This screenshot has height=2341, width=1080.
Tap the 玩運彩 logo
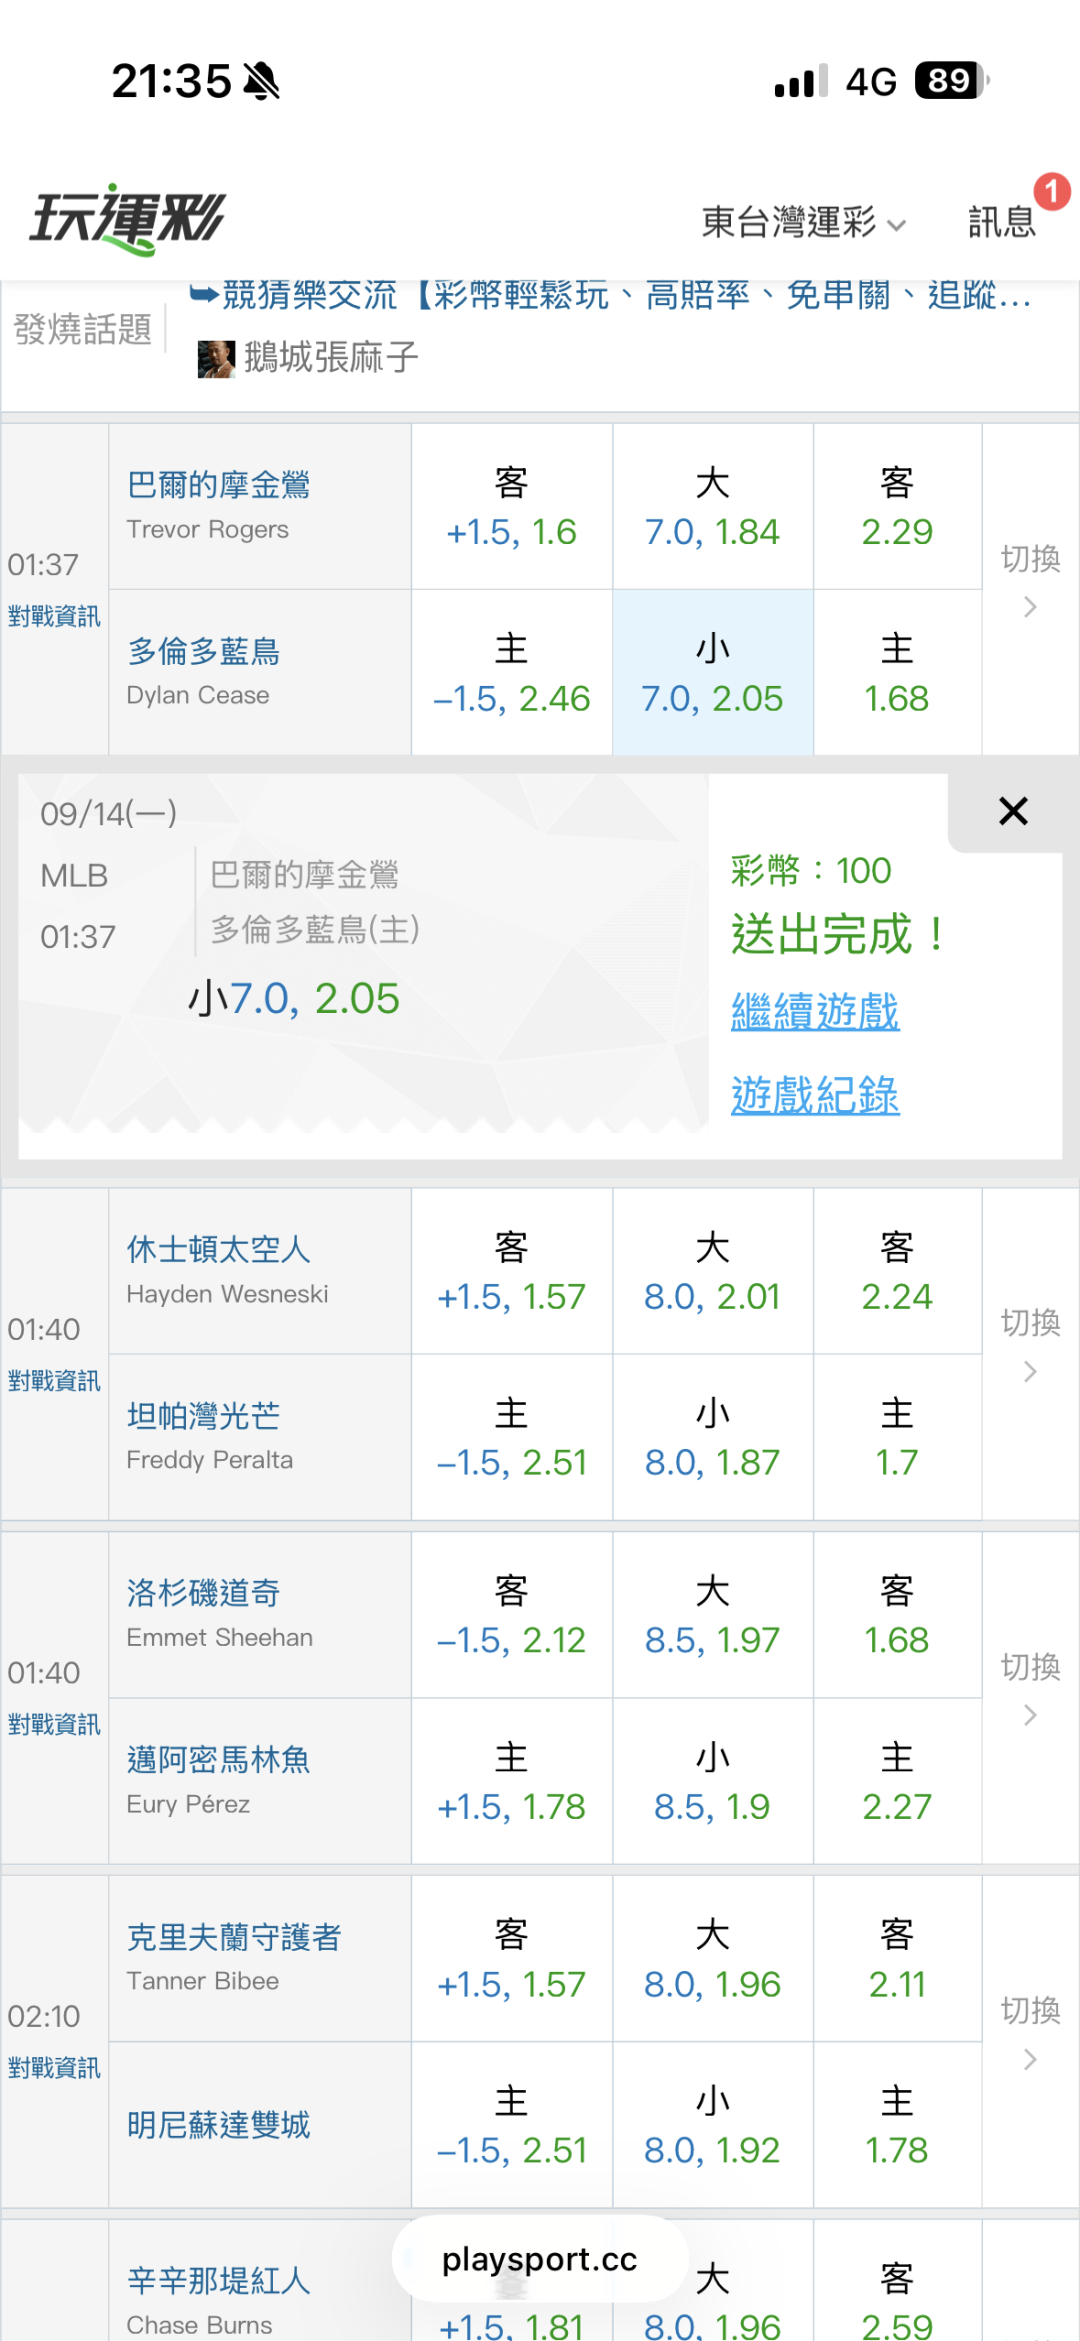click(128, 219)
